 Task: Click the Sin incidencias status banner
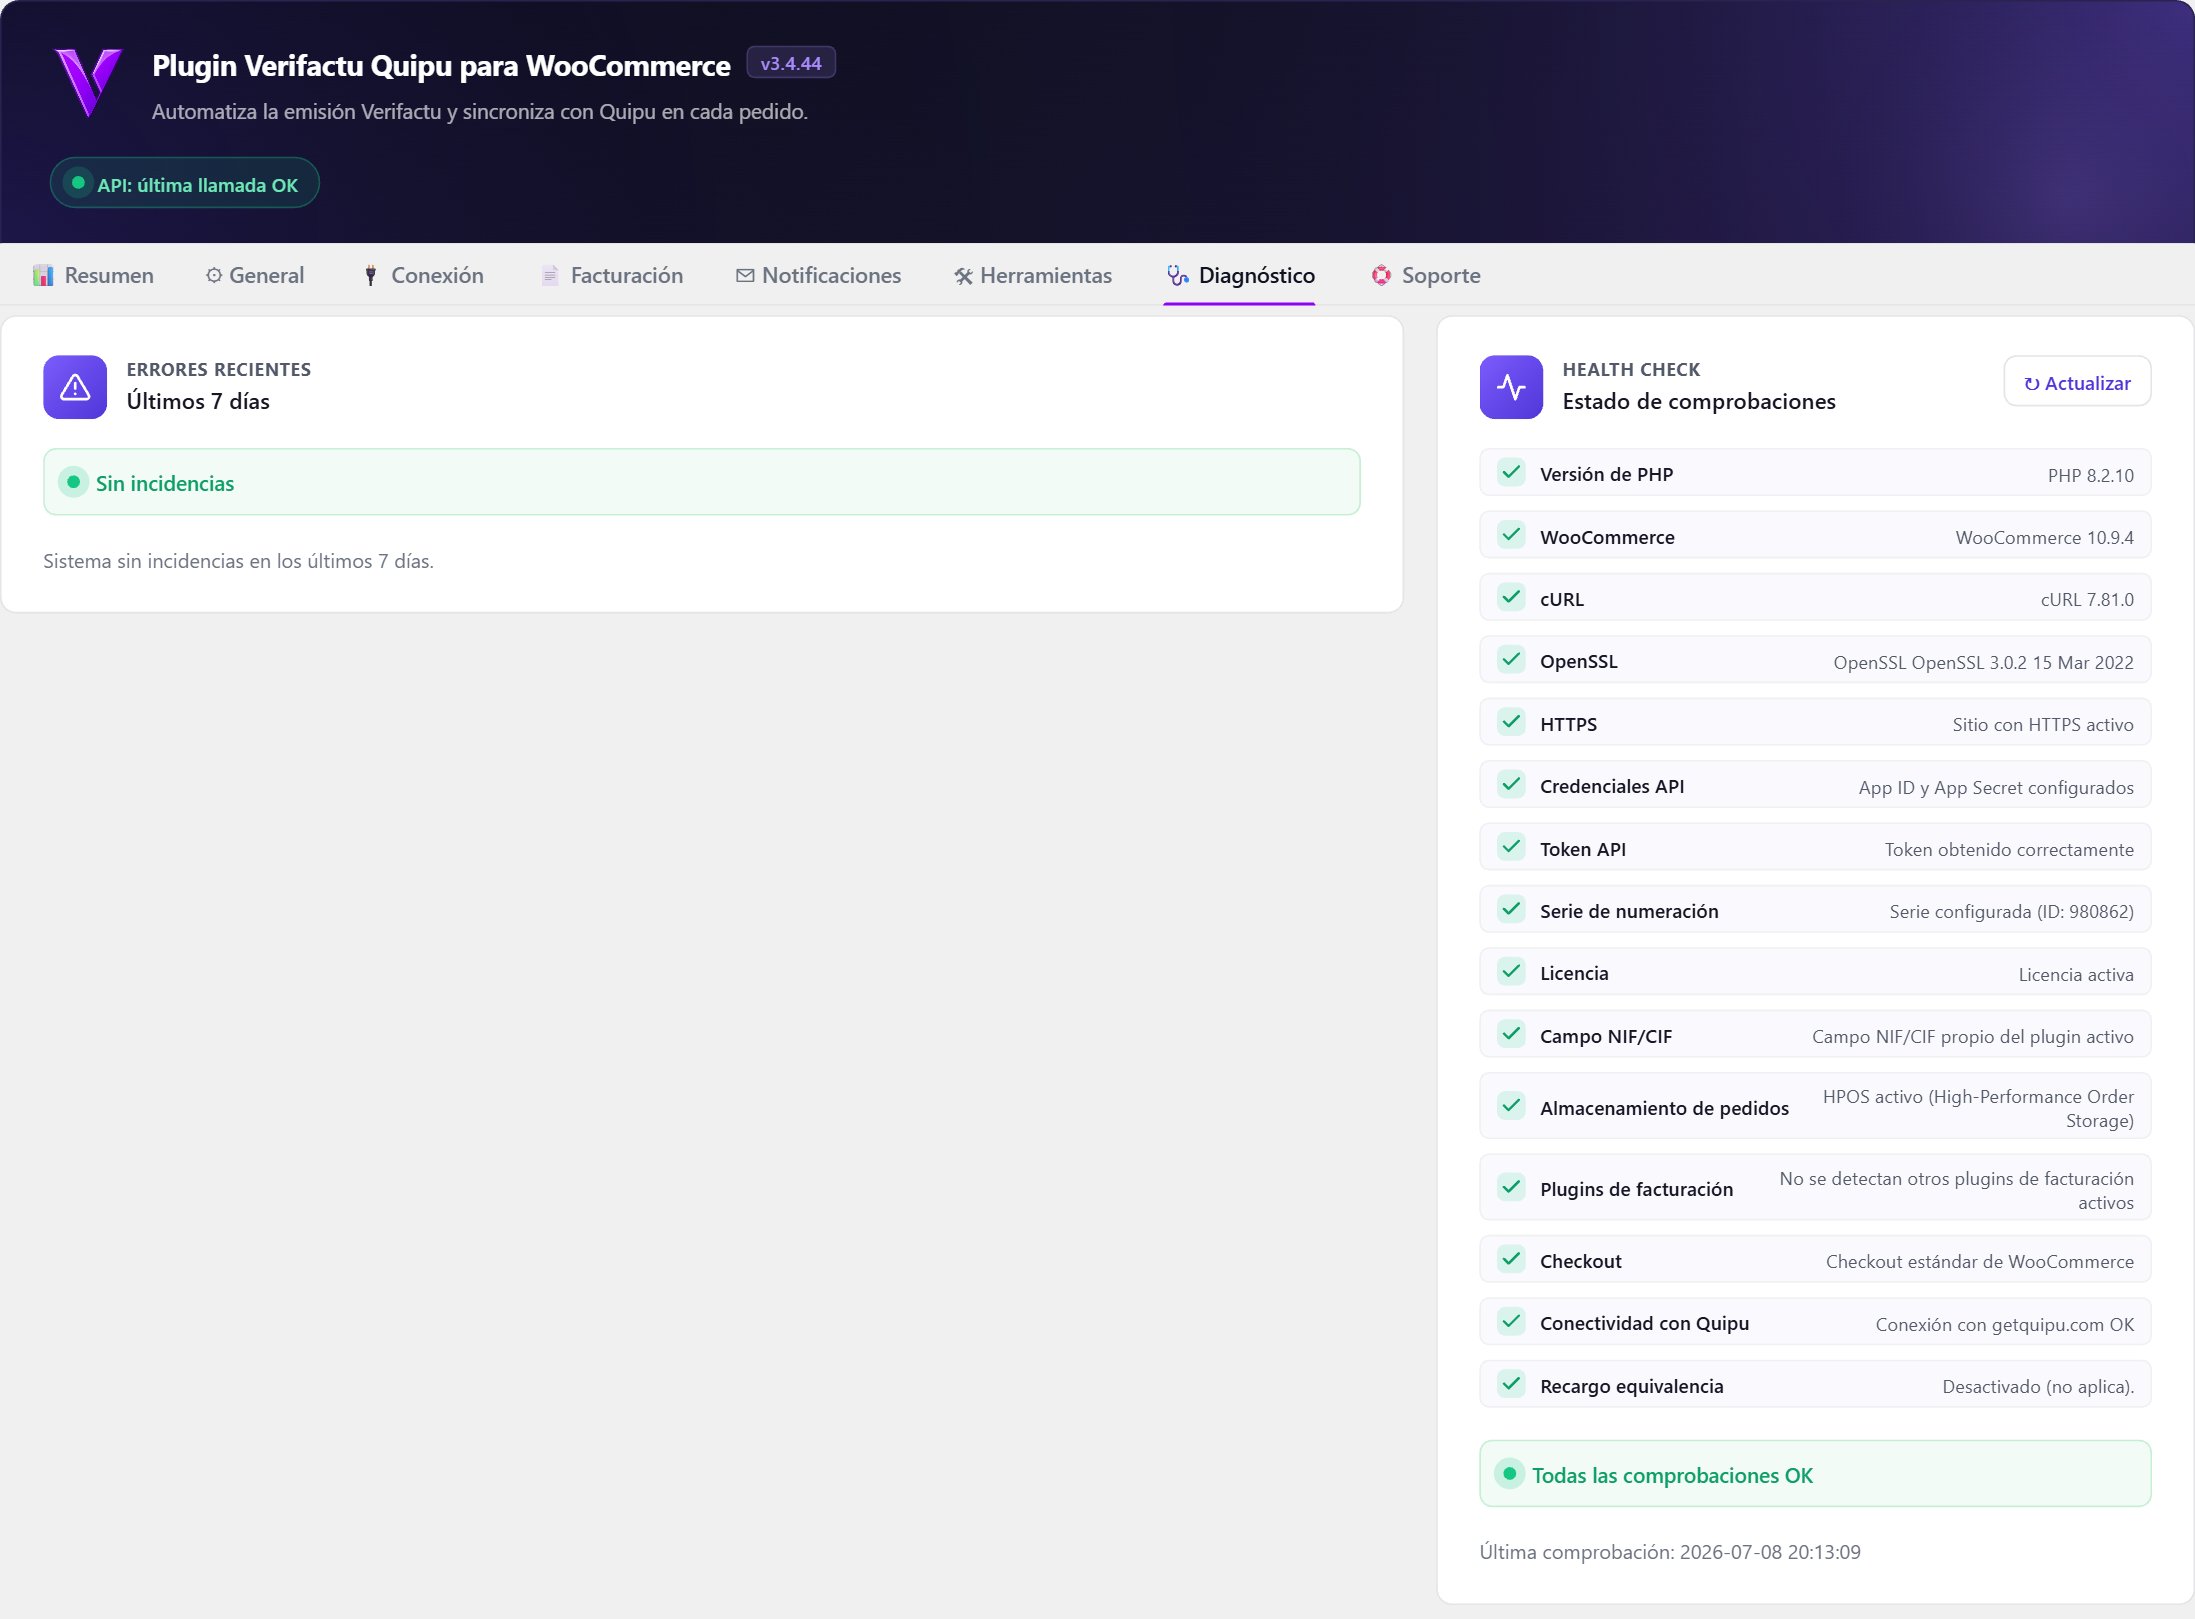(x=702, y=482)
